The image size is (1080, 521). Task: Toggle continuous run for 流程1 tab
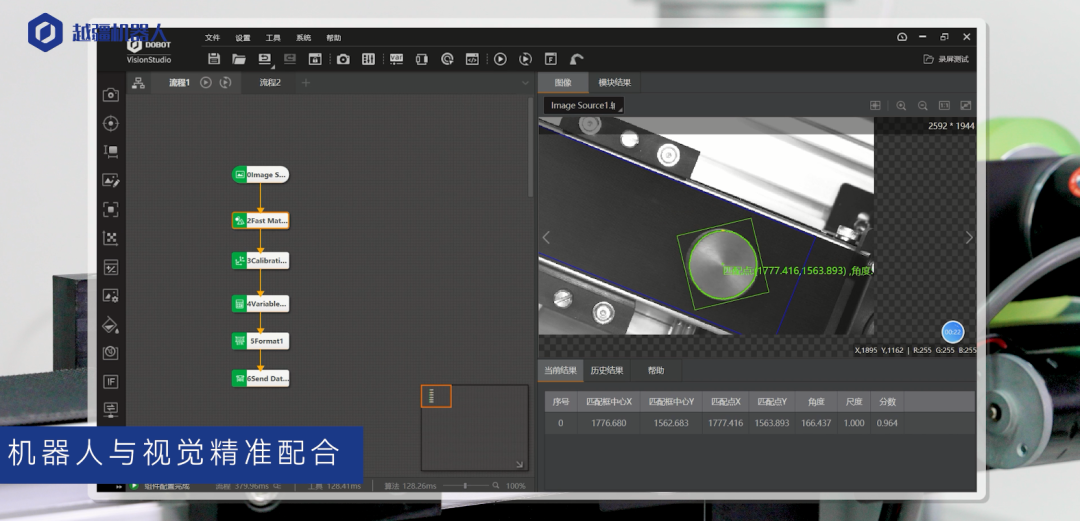(x=225, y=83)
